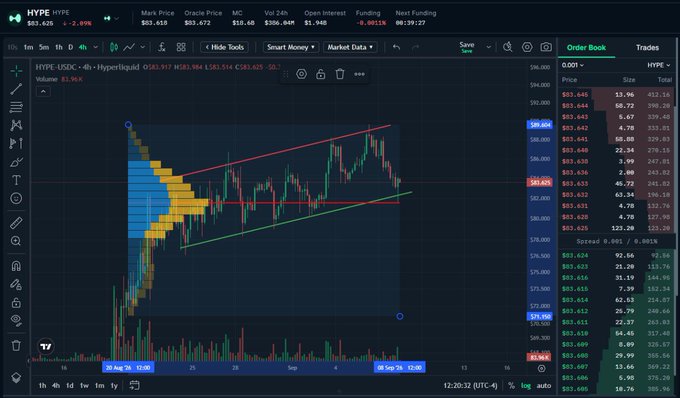Select the 1m timeframe

(x=28, y=47)
